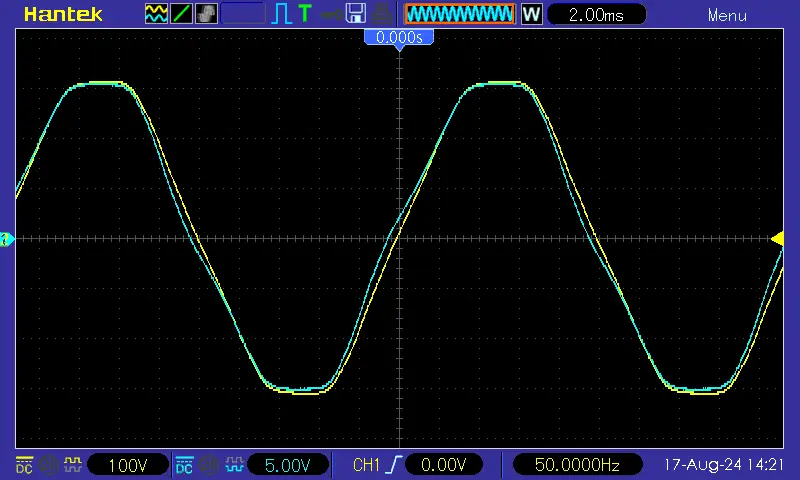Click the CH2 5.00V volts-per-division readout
800x480 pixels.
287,465
